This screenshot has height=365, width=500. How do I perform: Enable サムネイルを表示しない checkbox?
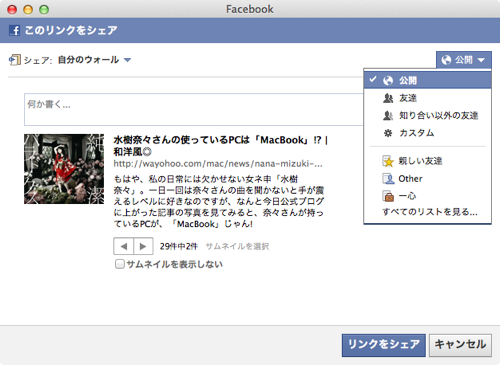tap(119, 264)
